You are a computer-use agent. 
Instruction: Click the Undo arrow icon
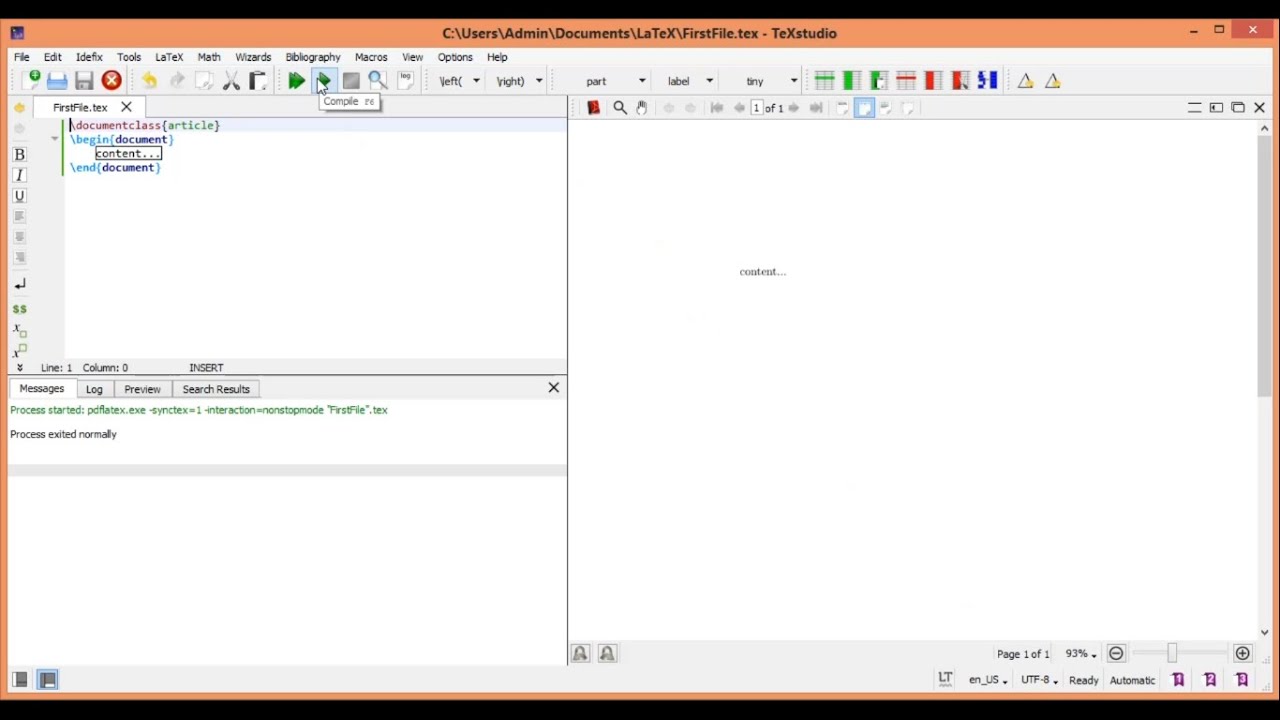(149, 81)
